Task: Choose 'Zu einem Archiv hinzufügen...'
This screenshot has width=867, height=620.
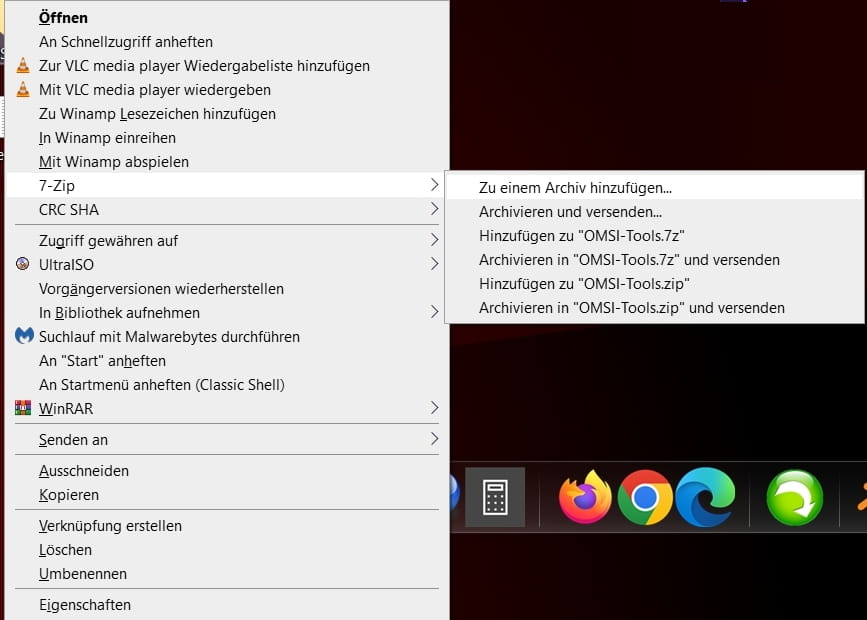Action: click(x=575, y=187)
